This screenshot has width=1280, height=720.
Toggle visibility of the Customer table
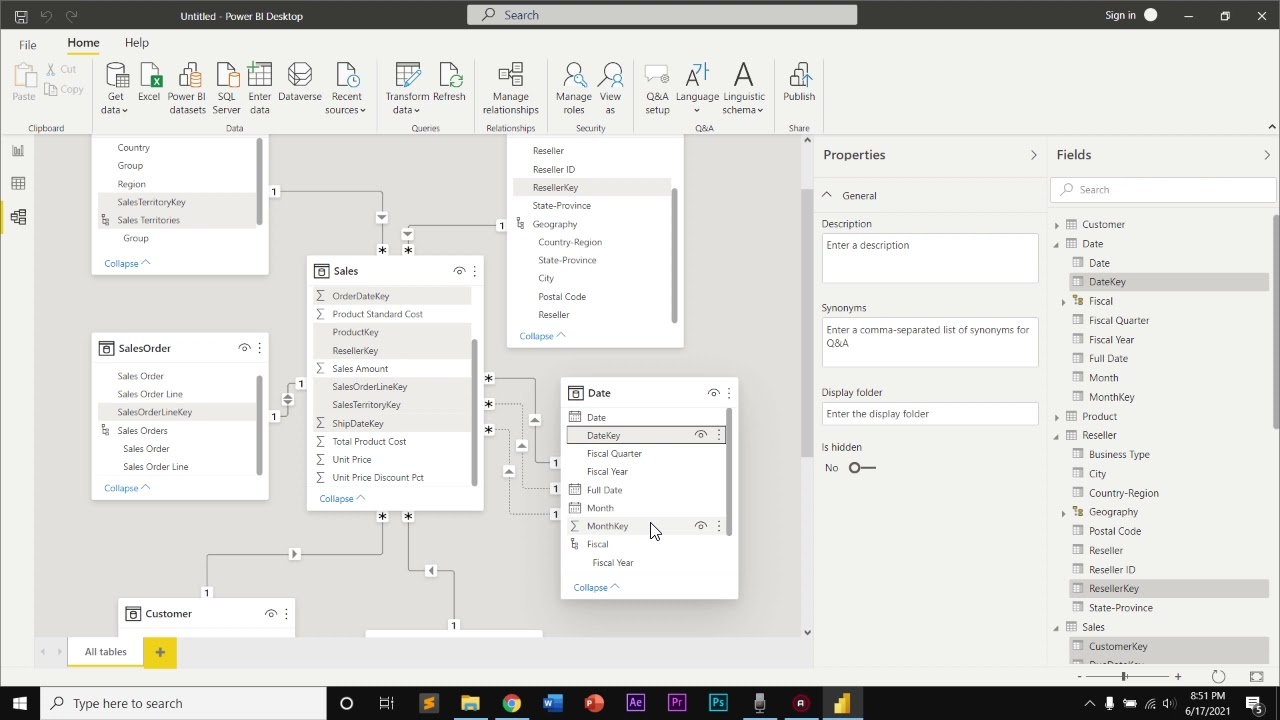[x=270, y=614]
